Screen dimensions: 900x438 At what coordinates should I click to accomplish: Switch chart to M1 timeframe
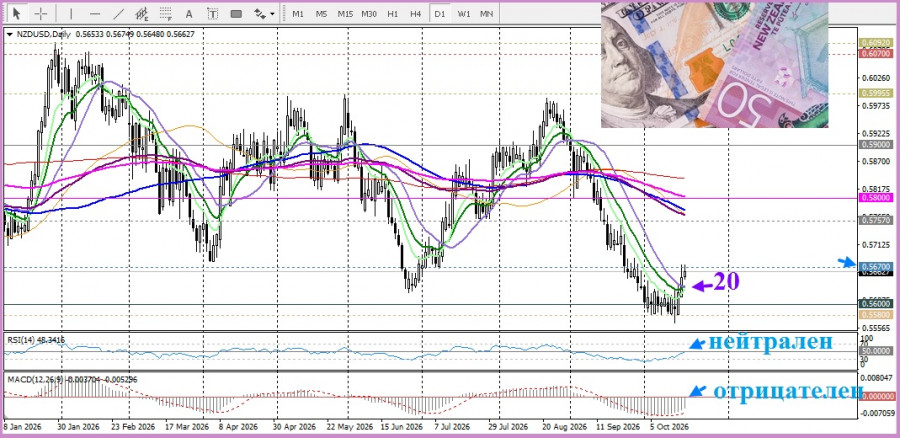pyautogui.click(x=298, y=13)
